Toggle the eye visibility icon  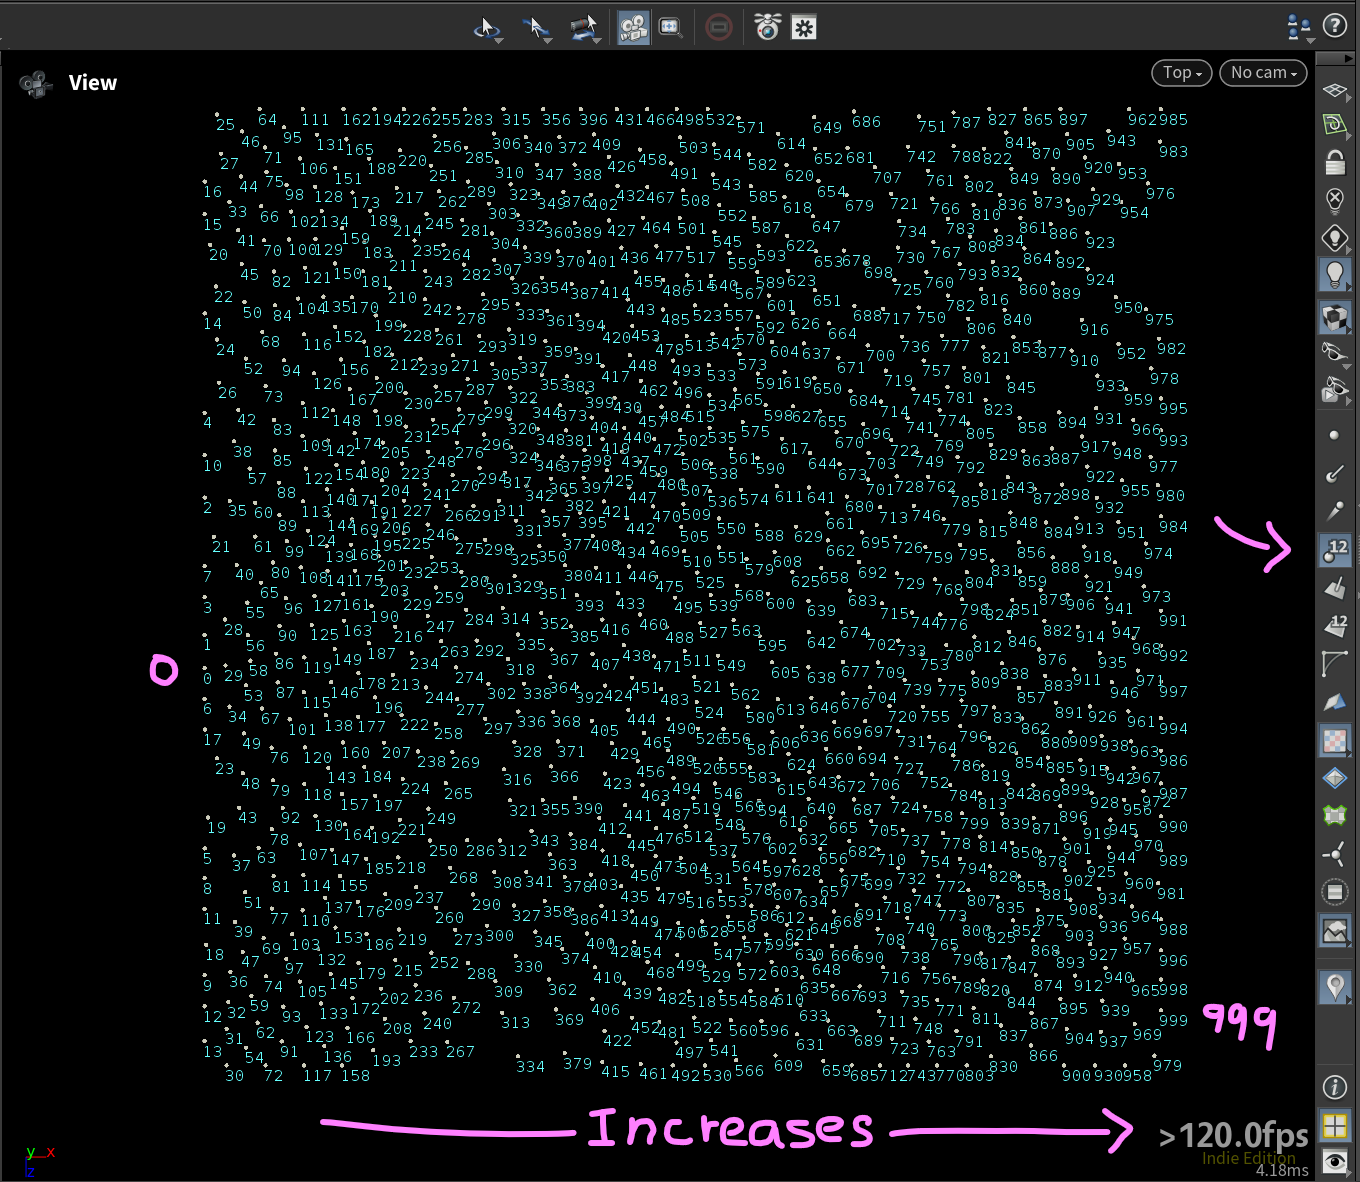coord(1334,1161)
